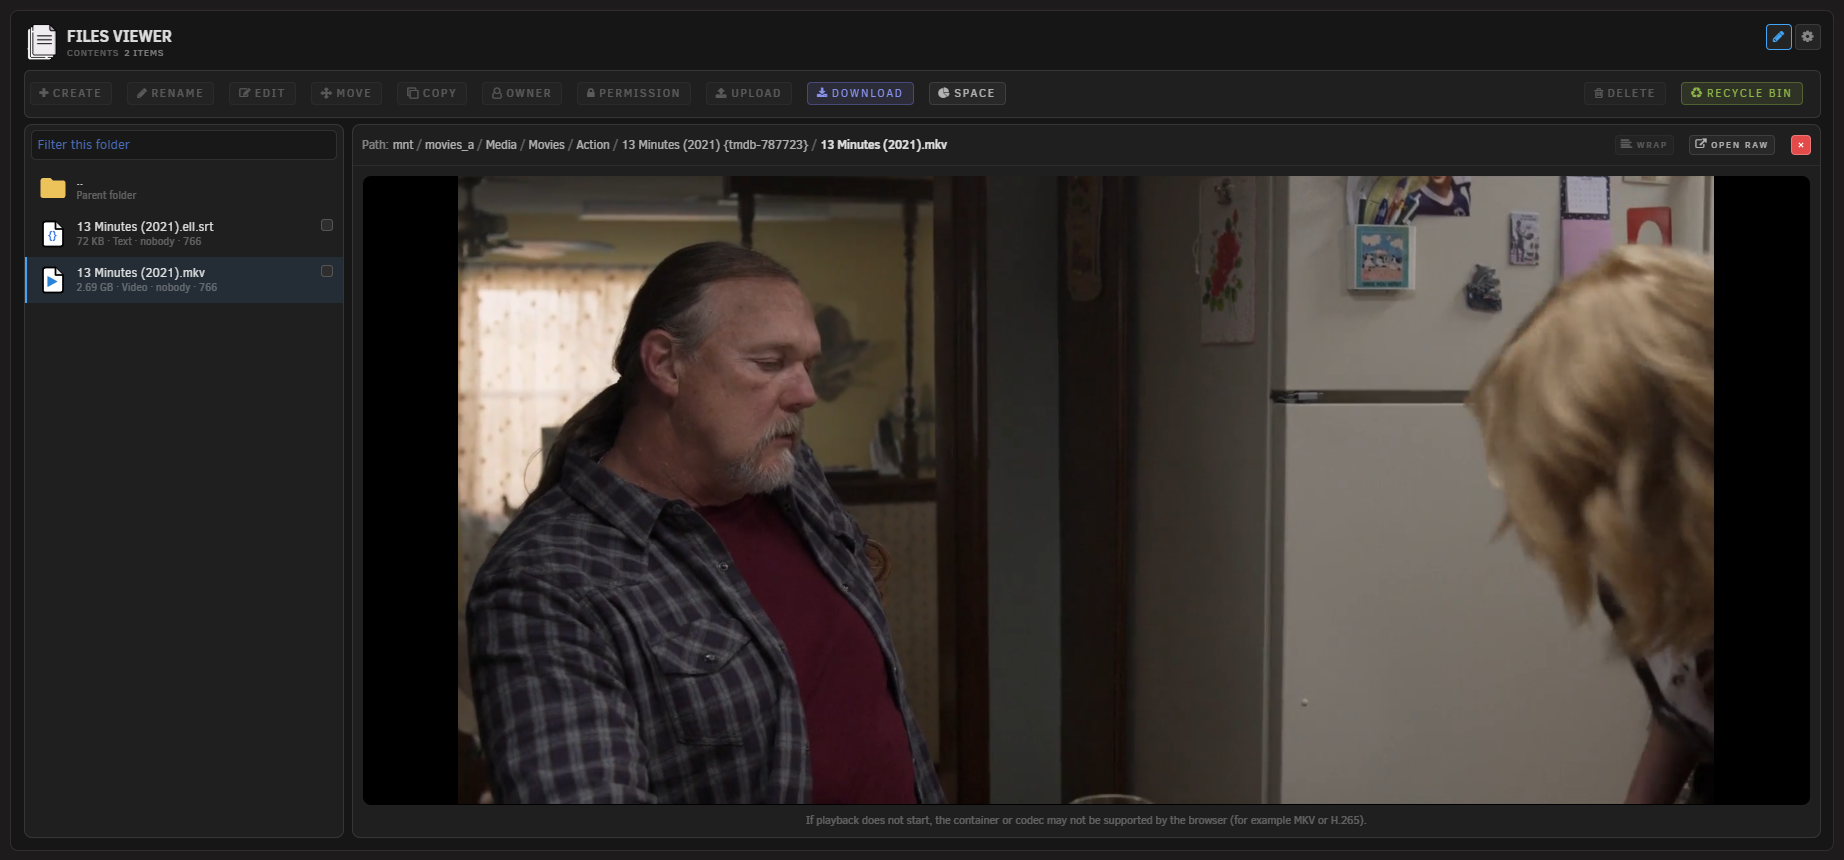1844x860 pixels.
Task: Click the 'Parent folder' label
Action: pyautogui.click(x=106, y=196)
